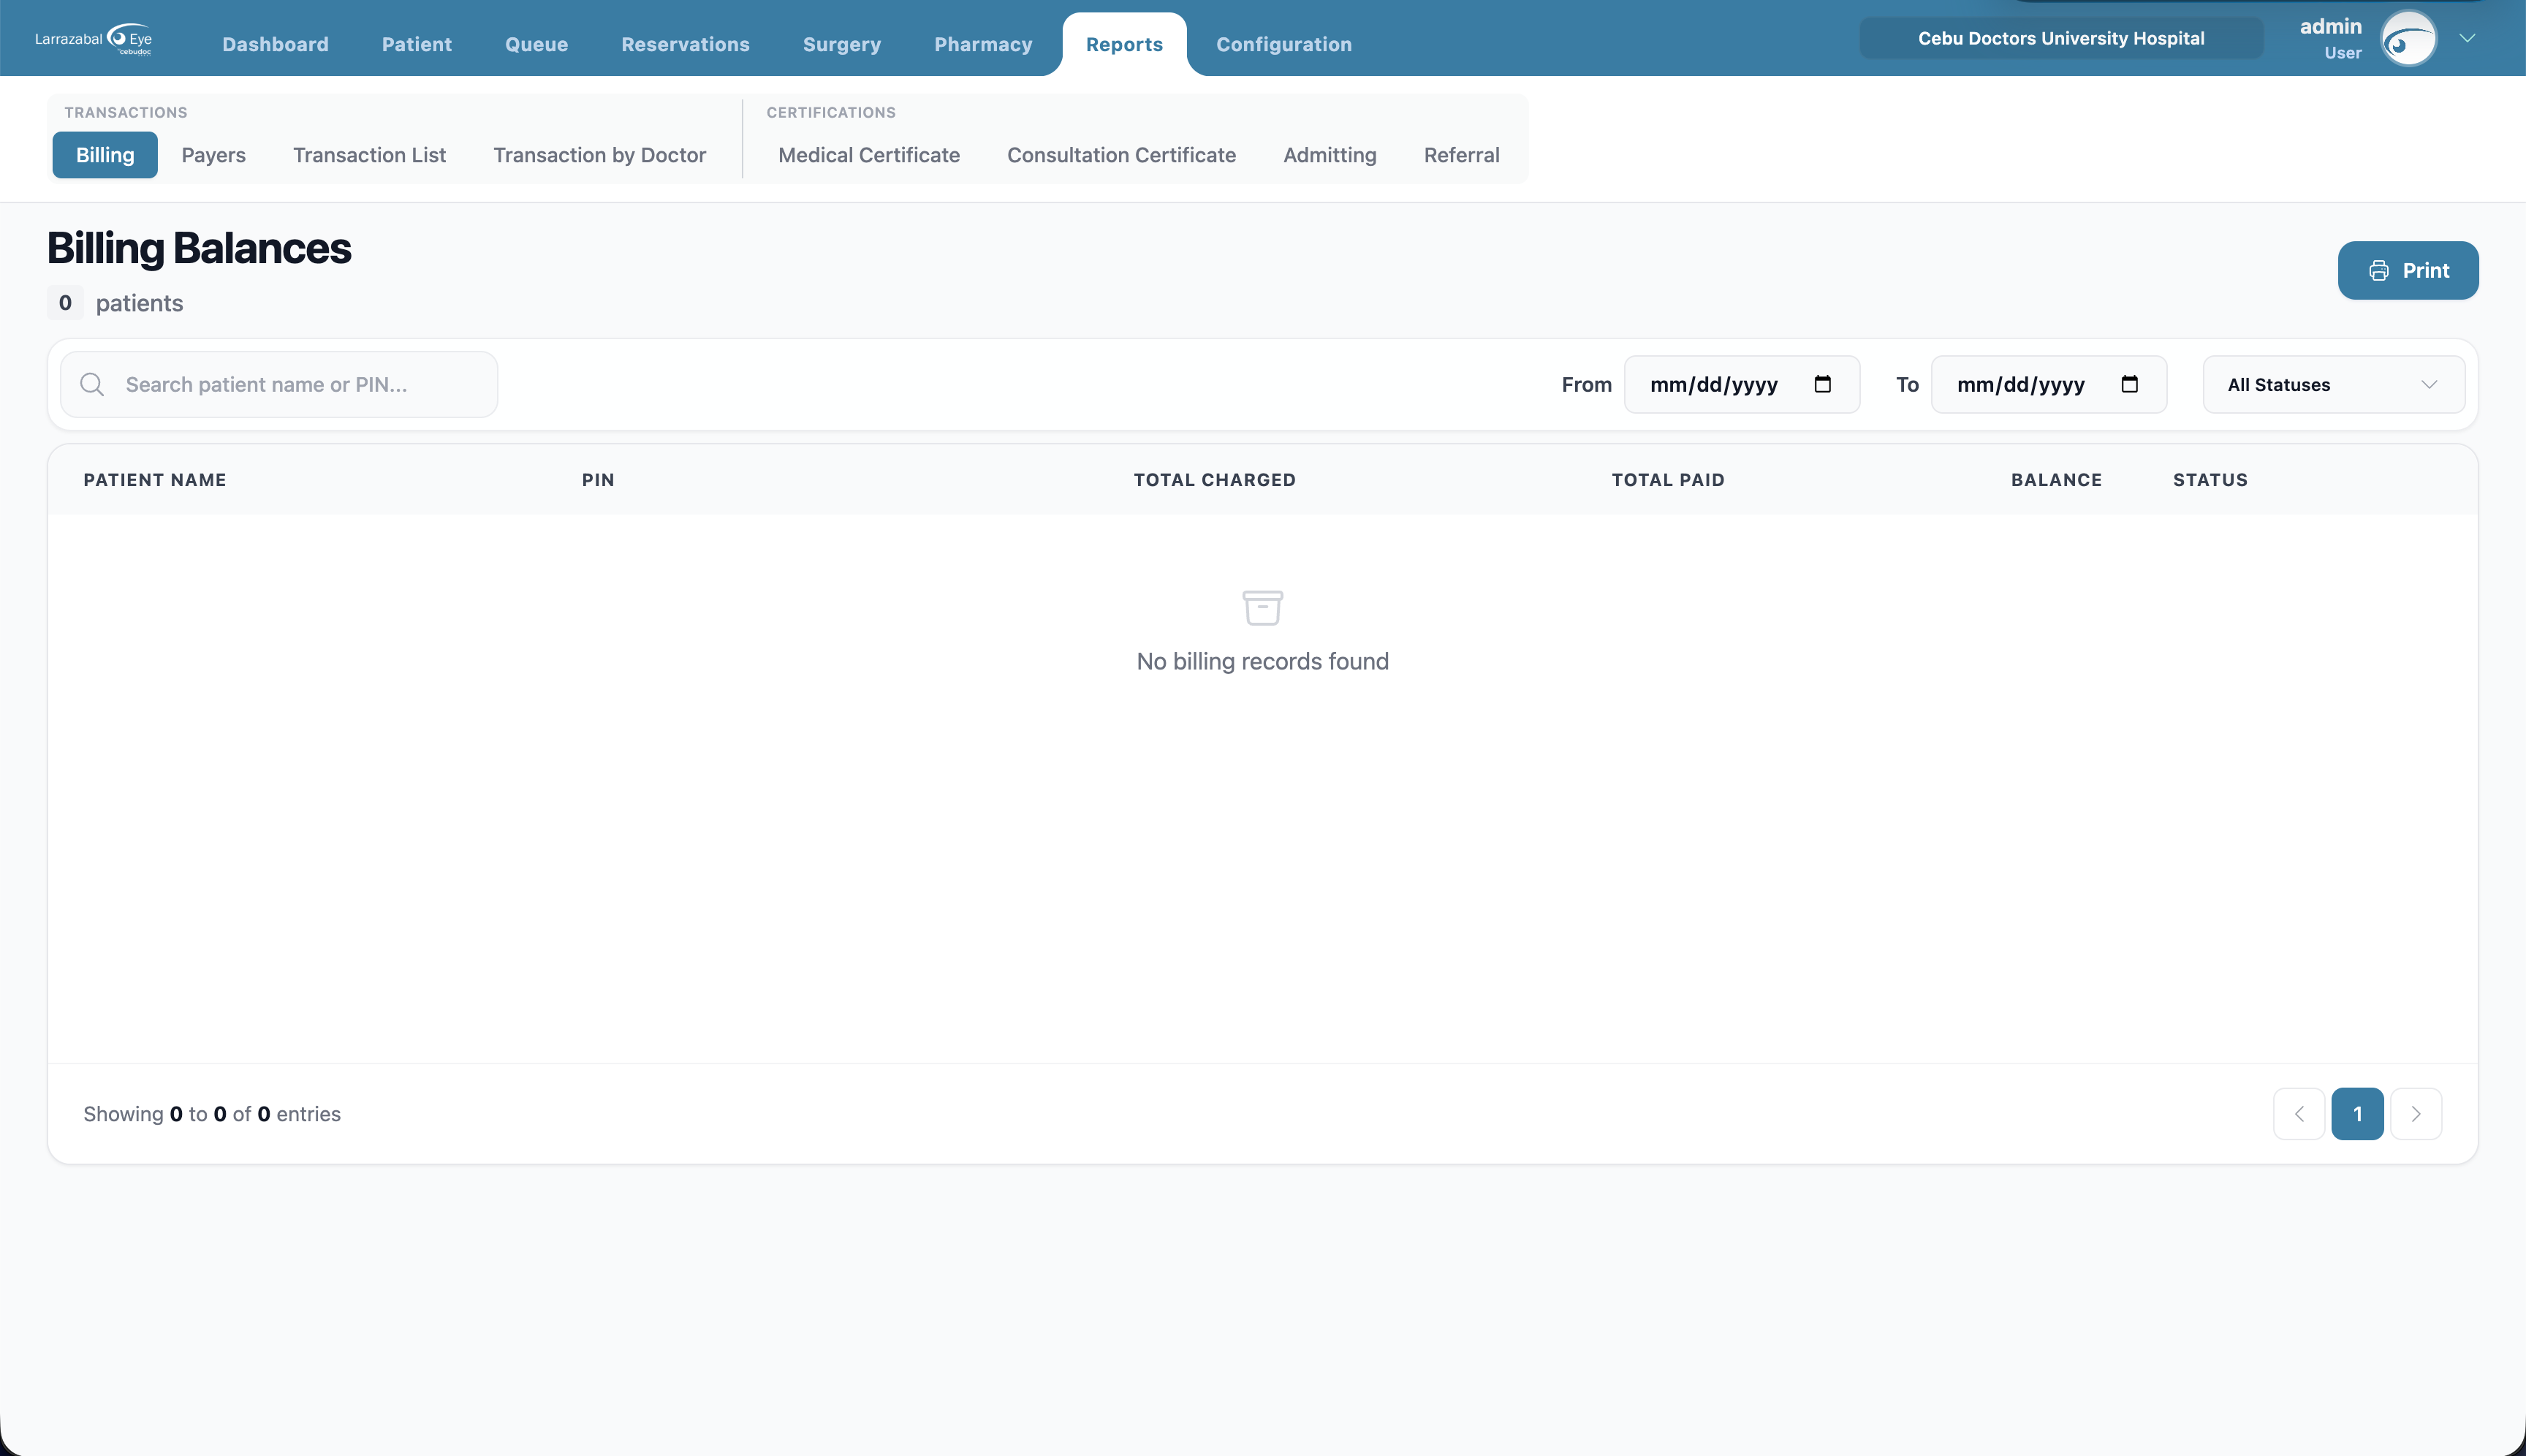Click the Larrazabal Eye logo
The height and width of the screenshot is (1456, 2526).
[93, 40]
